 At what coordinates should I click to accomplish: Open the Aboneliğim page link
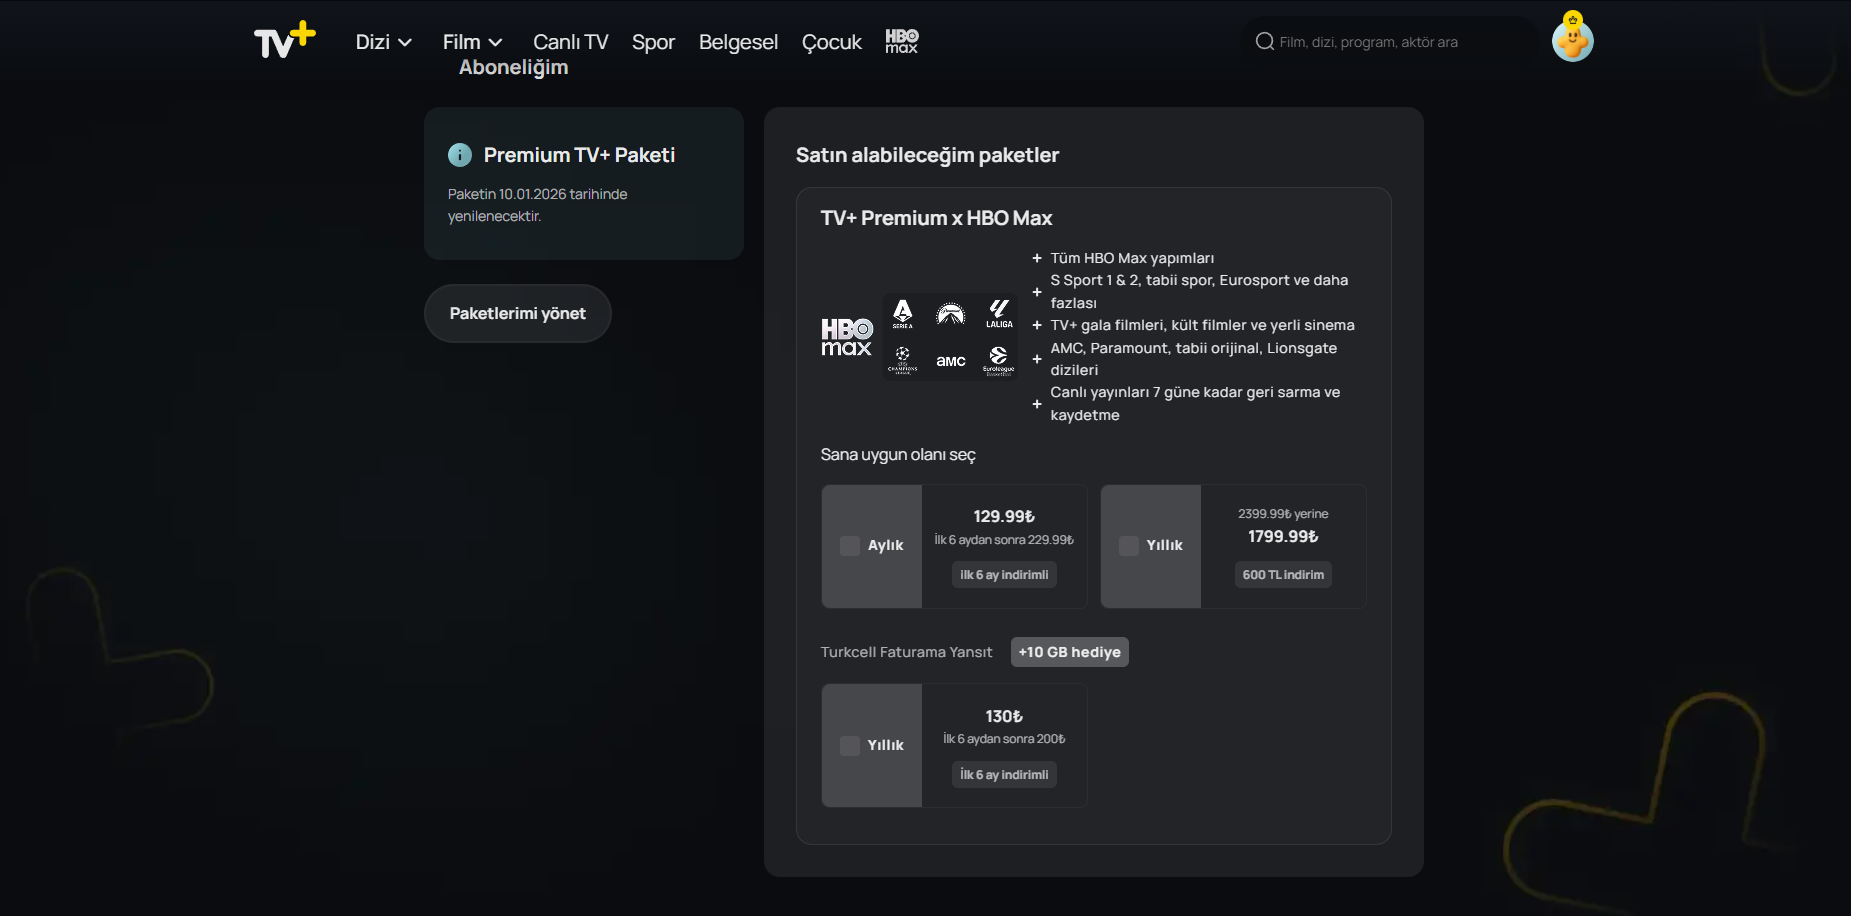514,67
